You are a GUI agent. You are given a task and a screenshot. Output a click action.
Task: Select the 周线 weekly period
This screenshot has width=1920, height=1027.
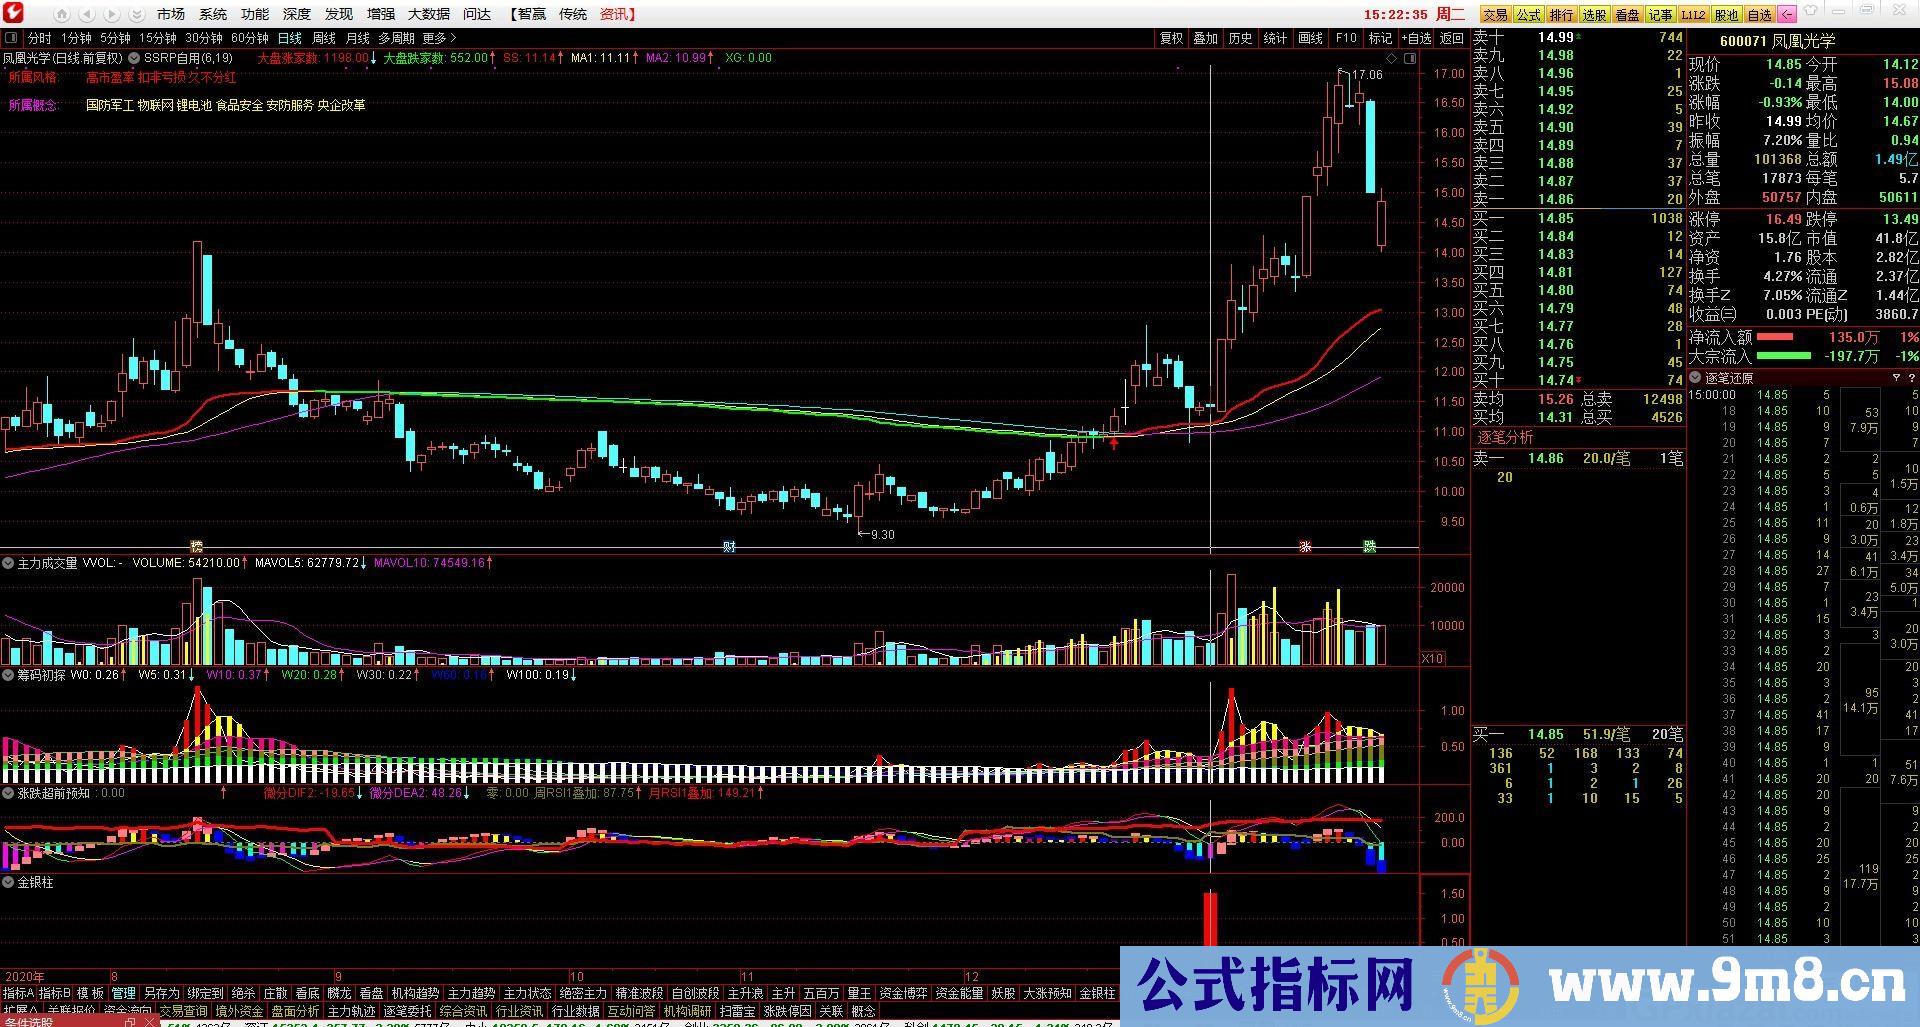(x=324, y=38)
